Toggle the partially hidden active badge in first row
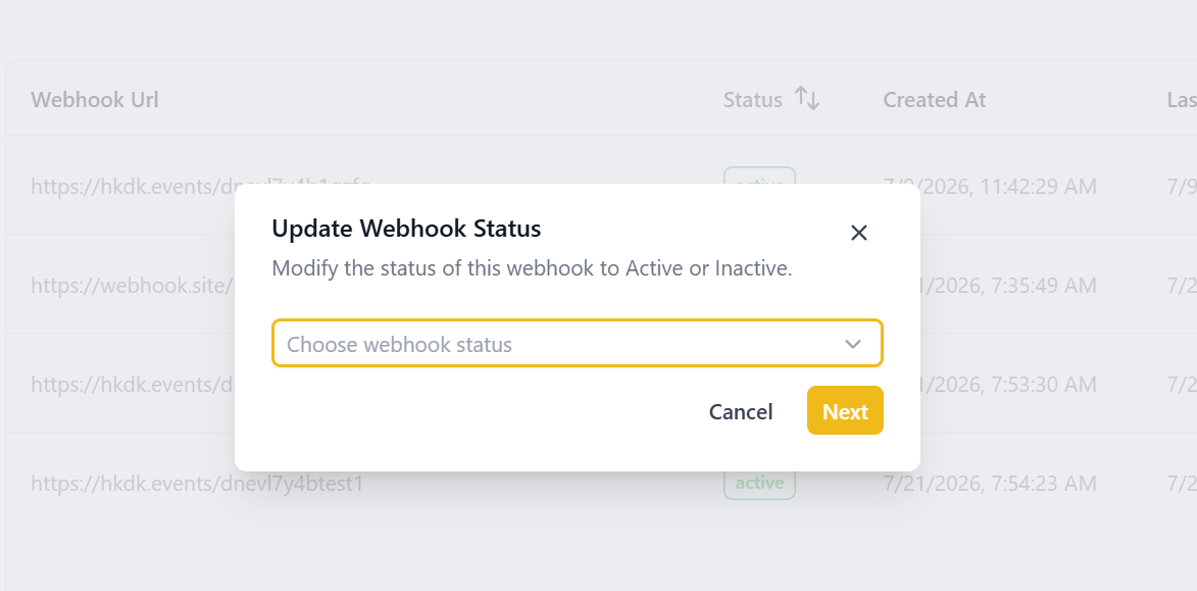Image resolution: width=1197 pixels, height=591 pixels. tap(760, 175)
